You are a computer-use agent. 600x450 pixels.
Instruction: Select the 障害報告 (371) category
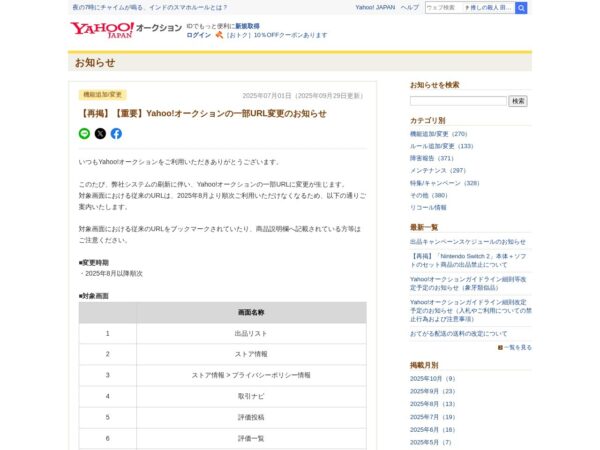[431, 158]
